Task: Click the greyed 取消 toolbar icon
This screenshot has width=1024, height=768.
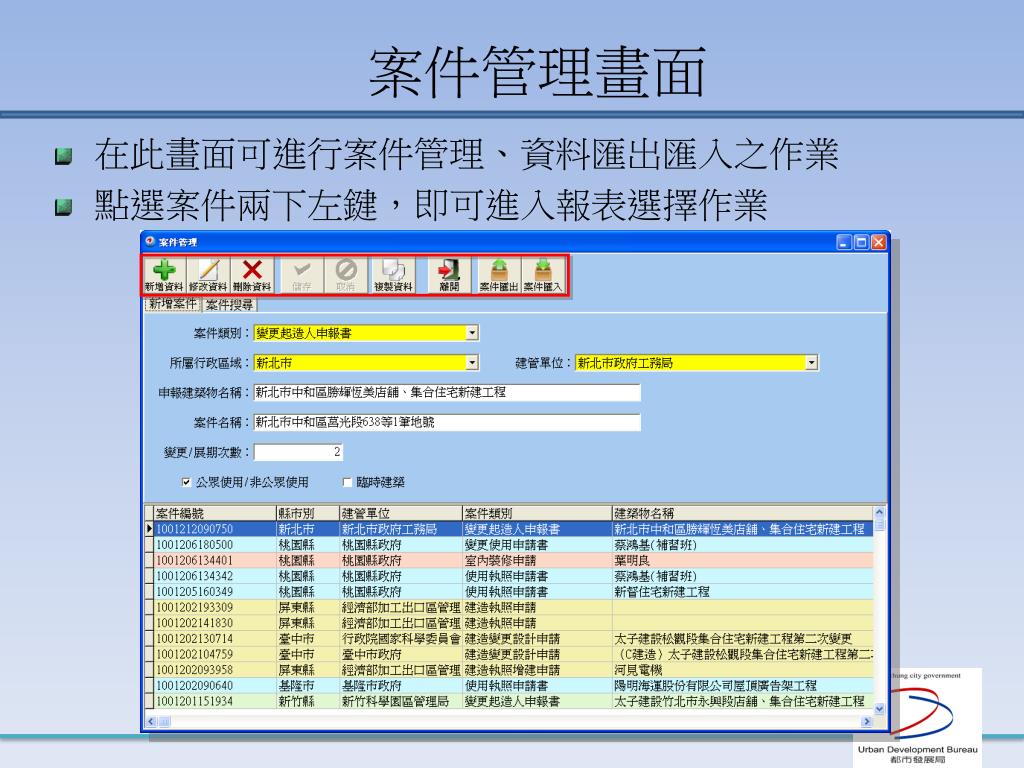Action: click(x=345, y=275)
